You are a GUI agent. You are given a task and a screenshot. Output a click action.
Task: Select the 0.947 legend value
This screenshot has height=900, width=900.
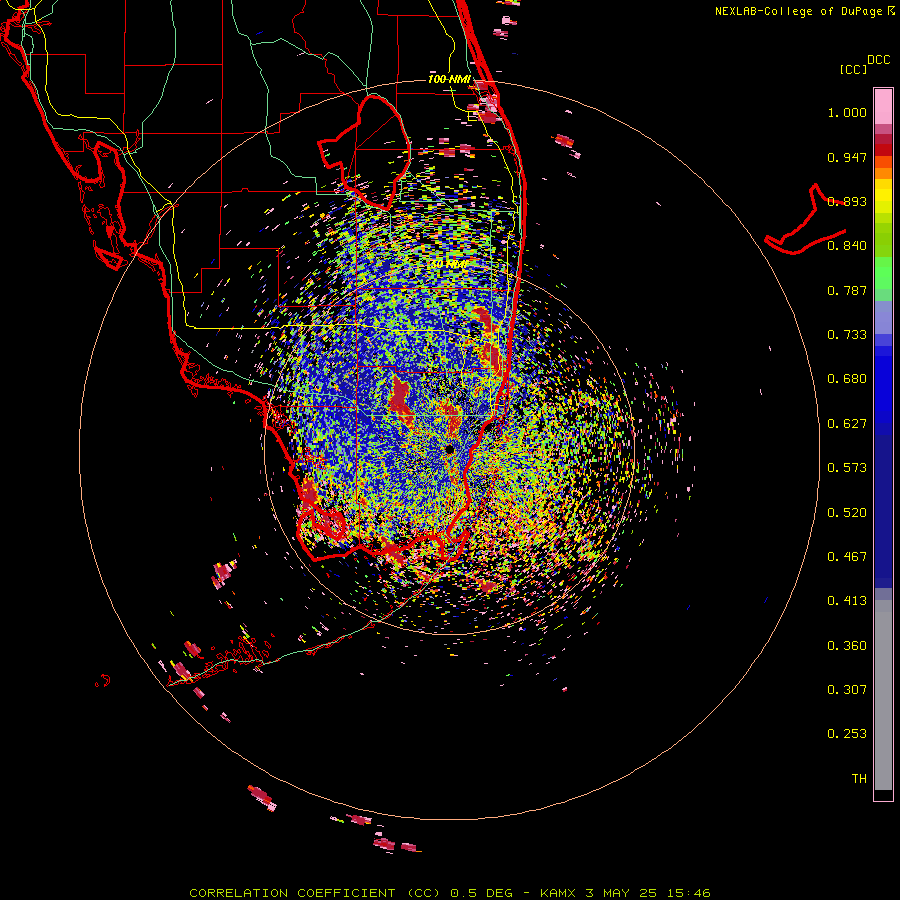847,157
